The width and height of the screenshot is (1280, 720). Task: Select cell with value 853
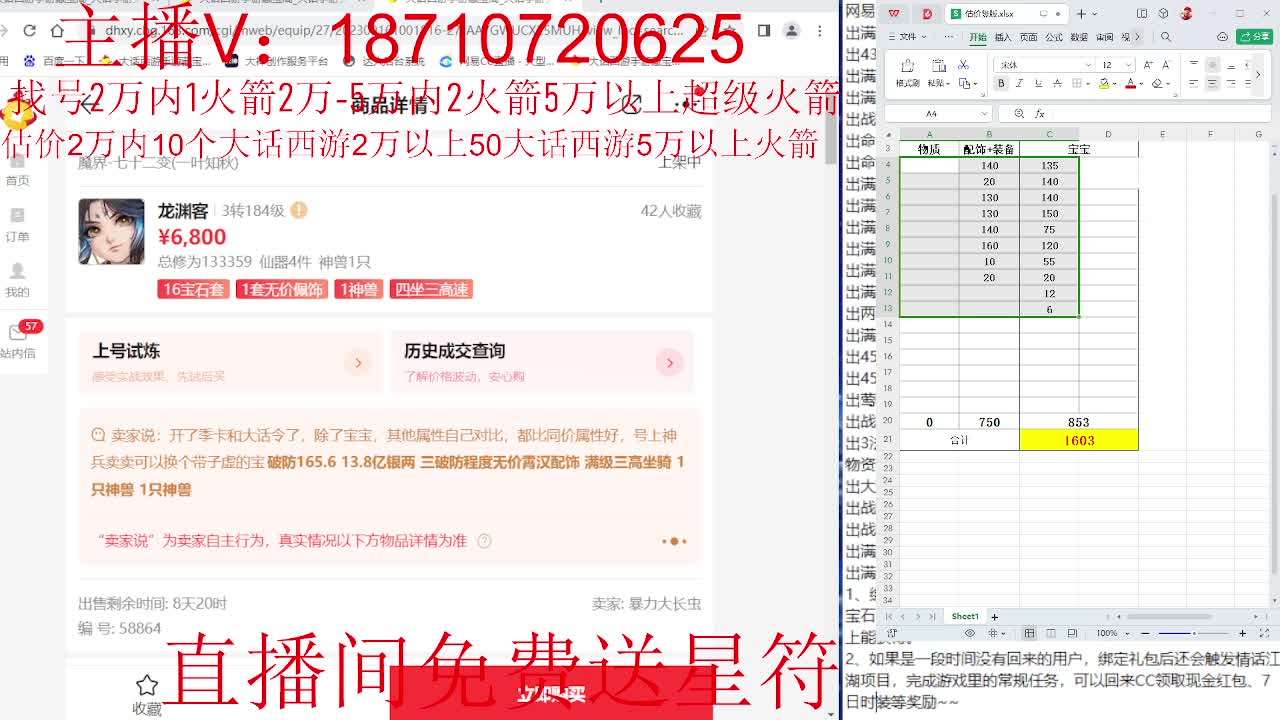(1078, 422)
